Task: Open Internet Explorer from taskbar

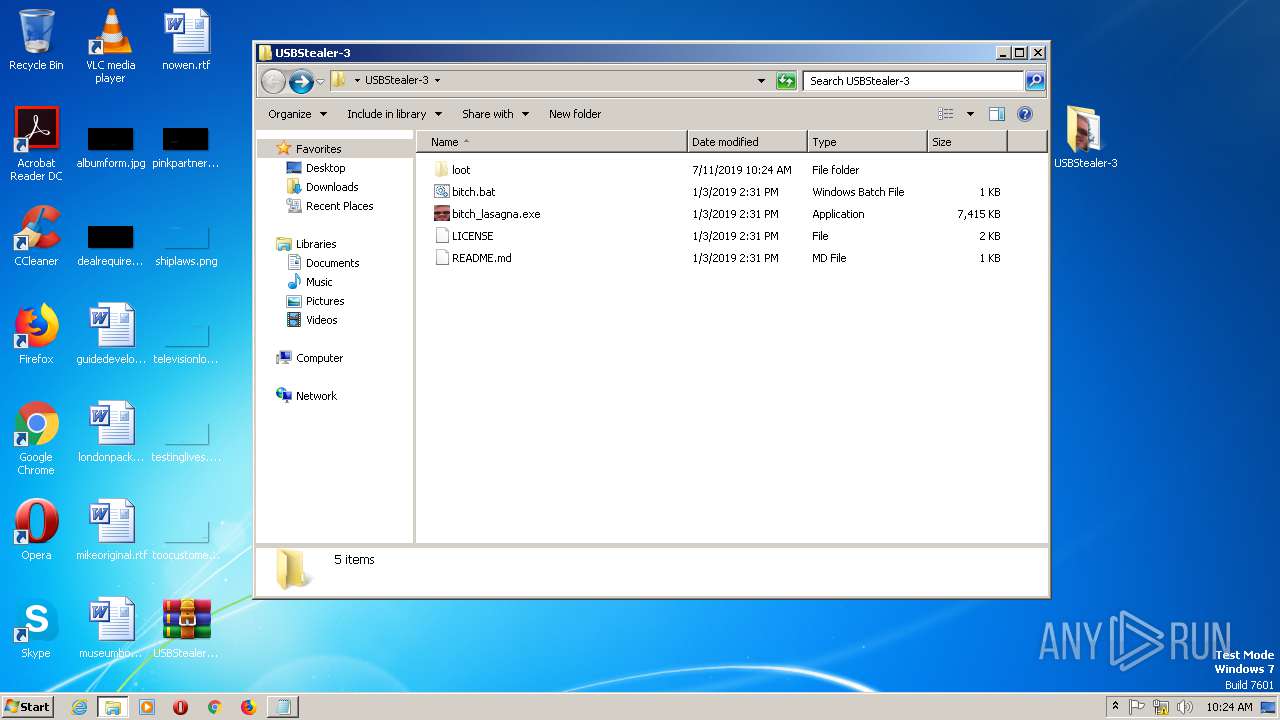Action: point(79,707)
